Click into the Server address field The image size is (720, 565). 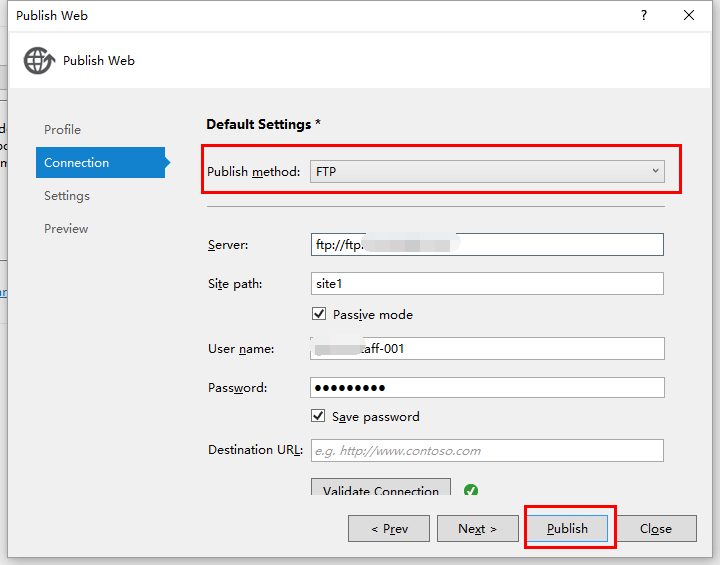tap(487, 244)
